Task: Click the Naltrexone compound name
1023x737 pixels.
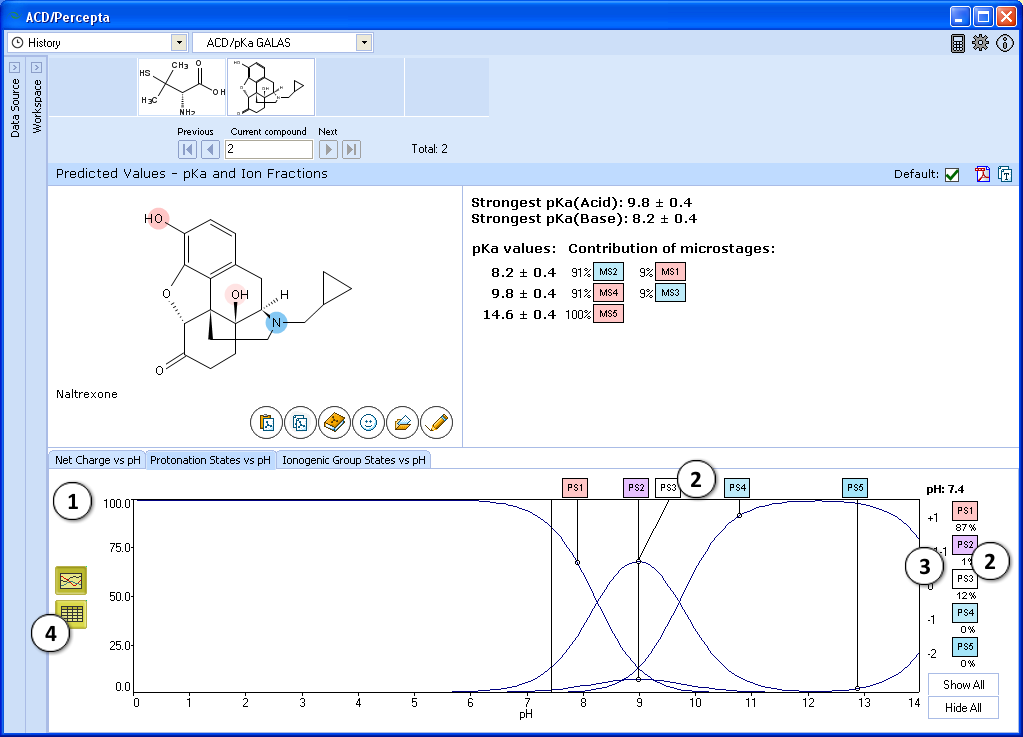Action: [87, 394]
